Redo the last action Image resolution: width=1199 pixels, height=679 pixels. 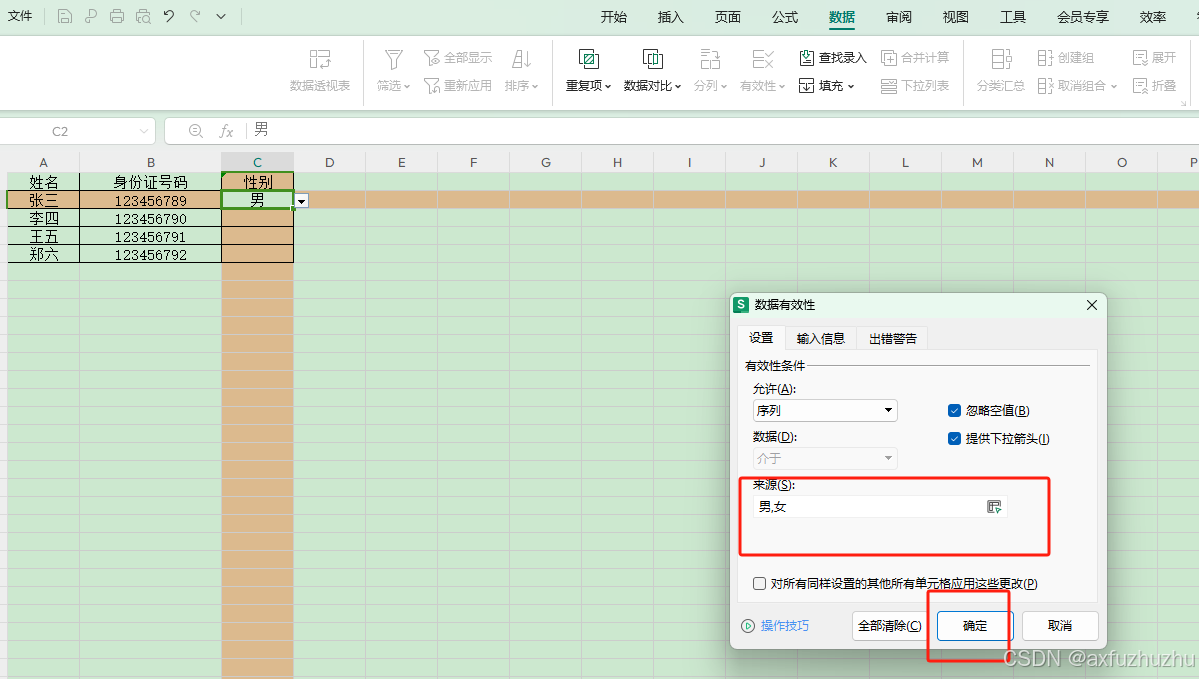click(x=195, y=16)
